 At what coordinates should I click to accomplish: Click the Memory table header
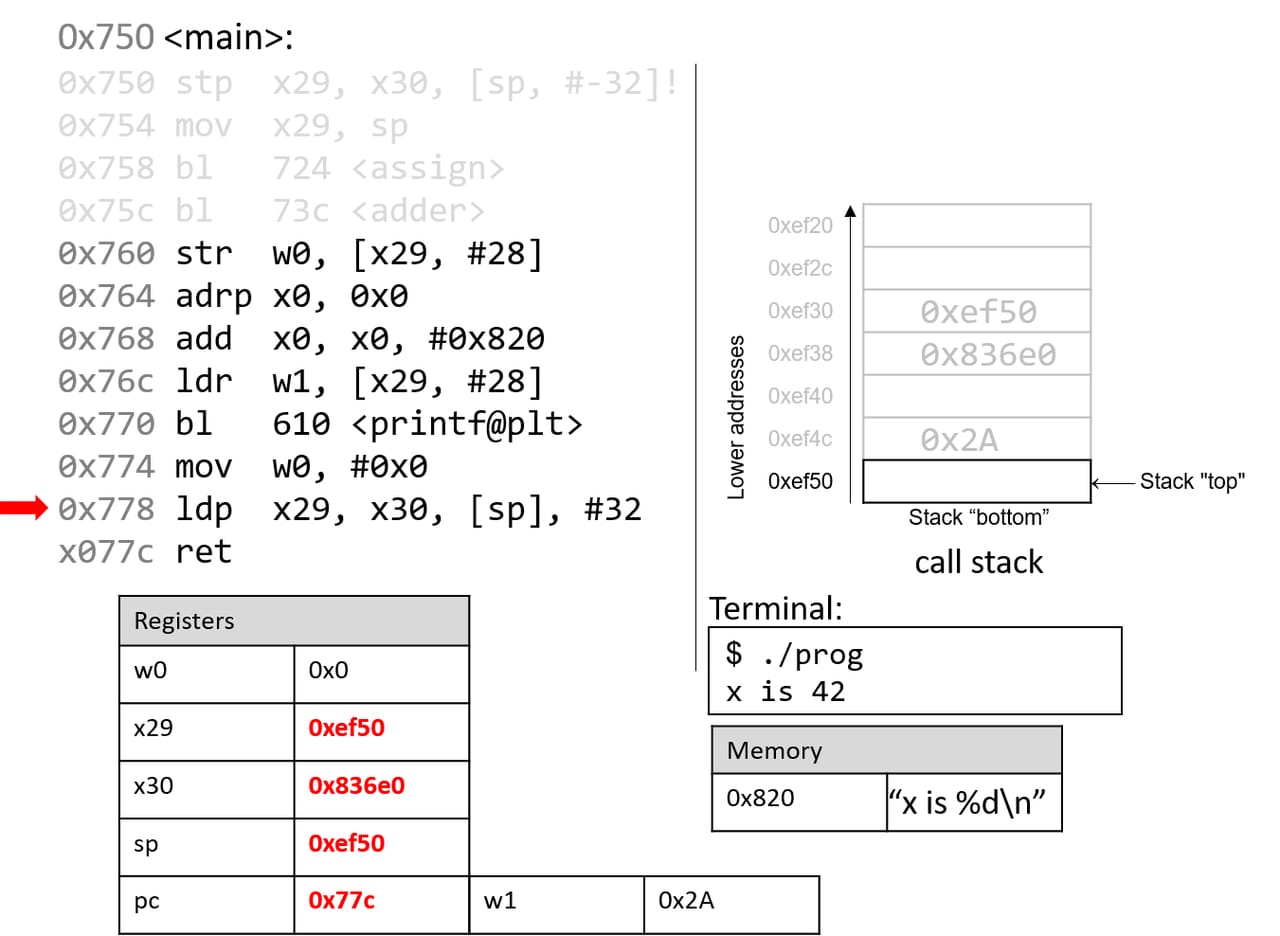(886, 750)
